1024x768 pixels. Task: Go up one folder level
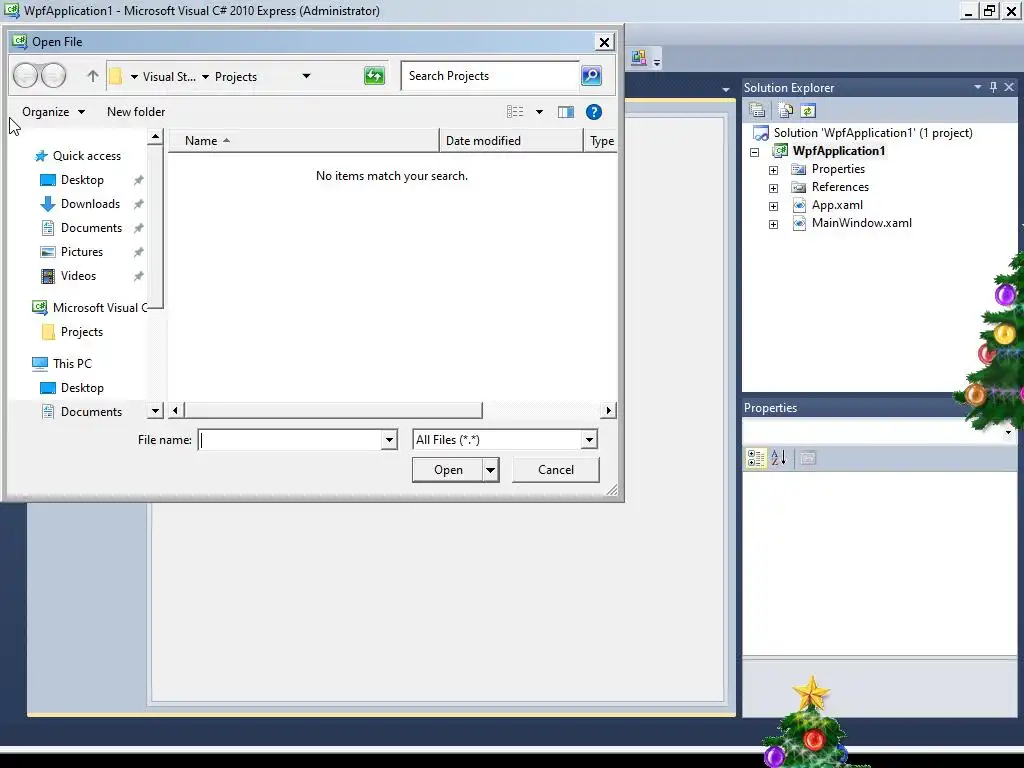point(93,76)
